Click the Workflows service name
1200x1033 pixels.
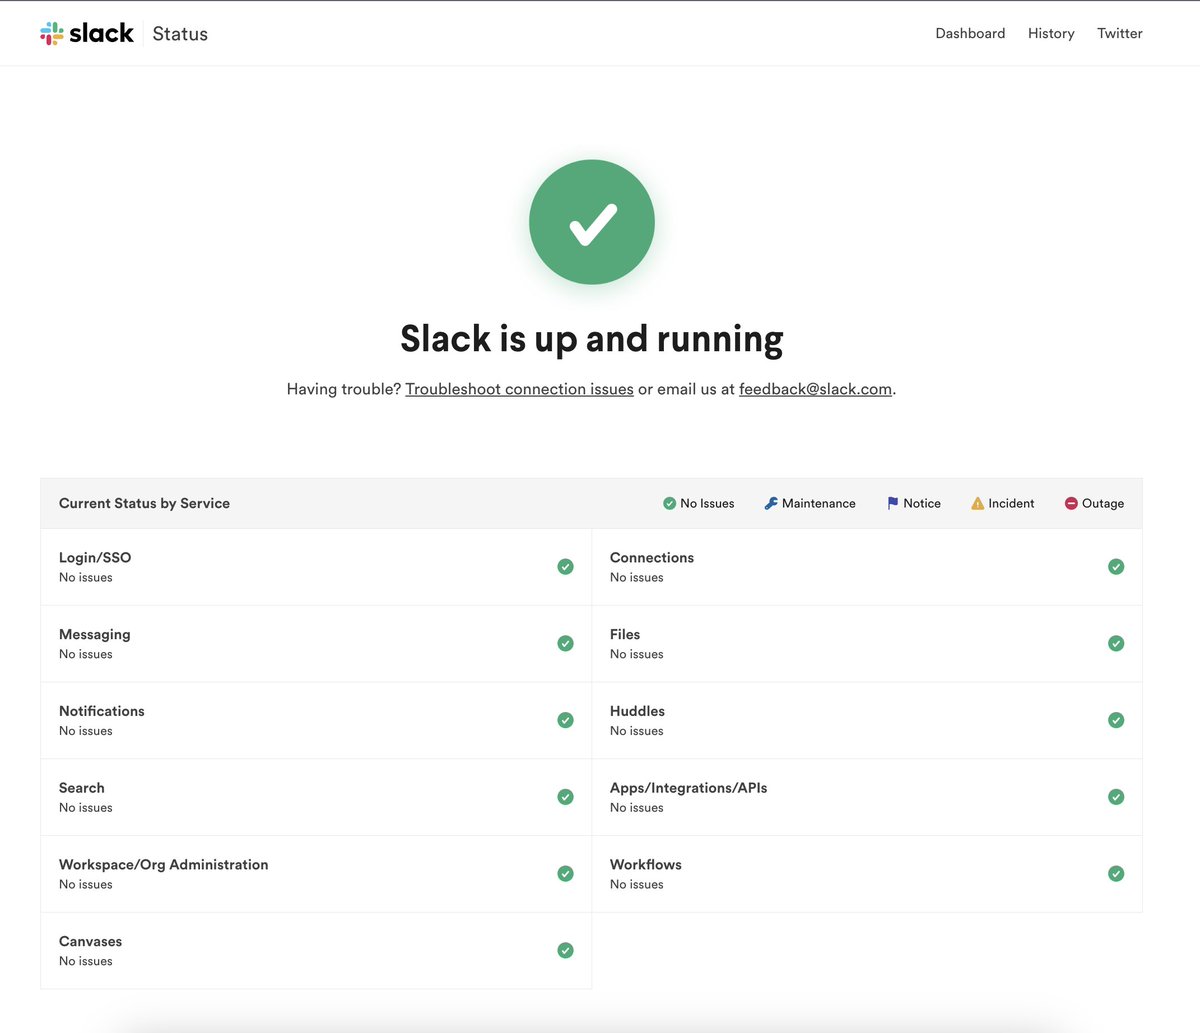tap(646, 865)
